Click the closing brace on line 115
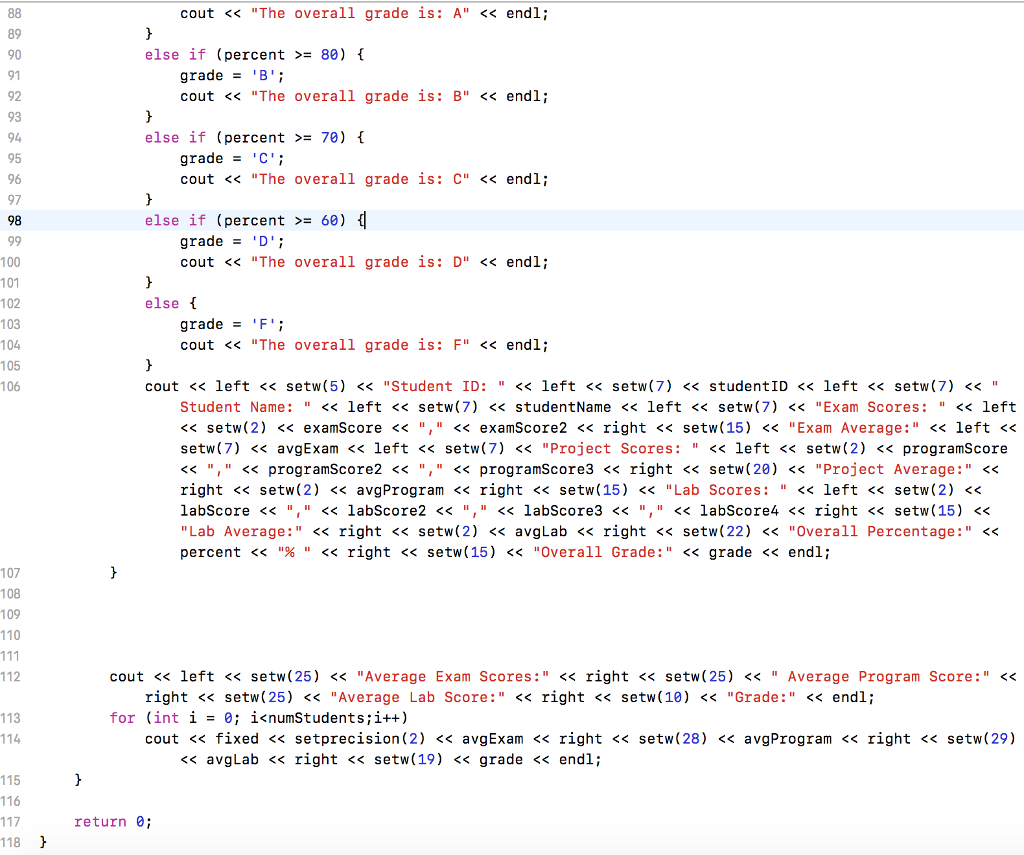 pos(78,781)
